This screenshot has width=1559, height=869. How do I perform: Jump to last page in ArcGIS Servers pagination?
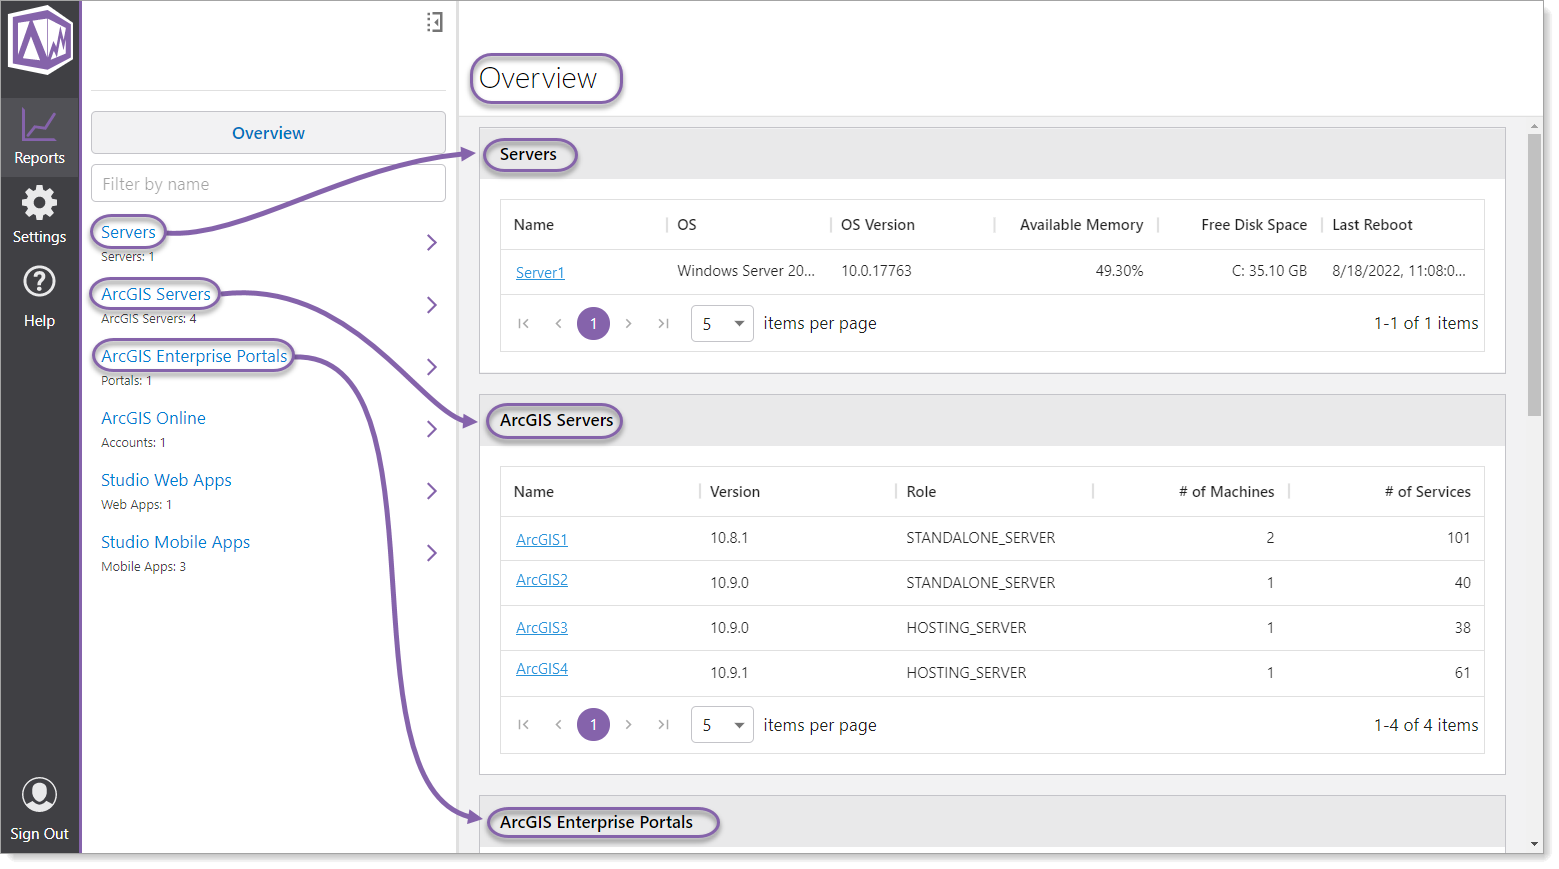[x=663, y=724]
